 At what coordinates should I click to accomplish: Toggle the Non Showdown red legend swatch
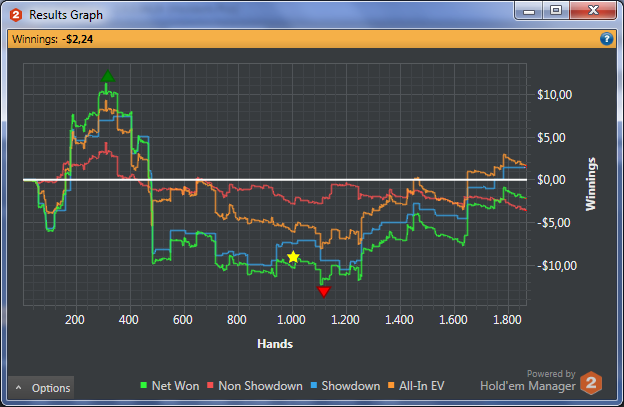click(211, 385)
